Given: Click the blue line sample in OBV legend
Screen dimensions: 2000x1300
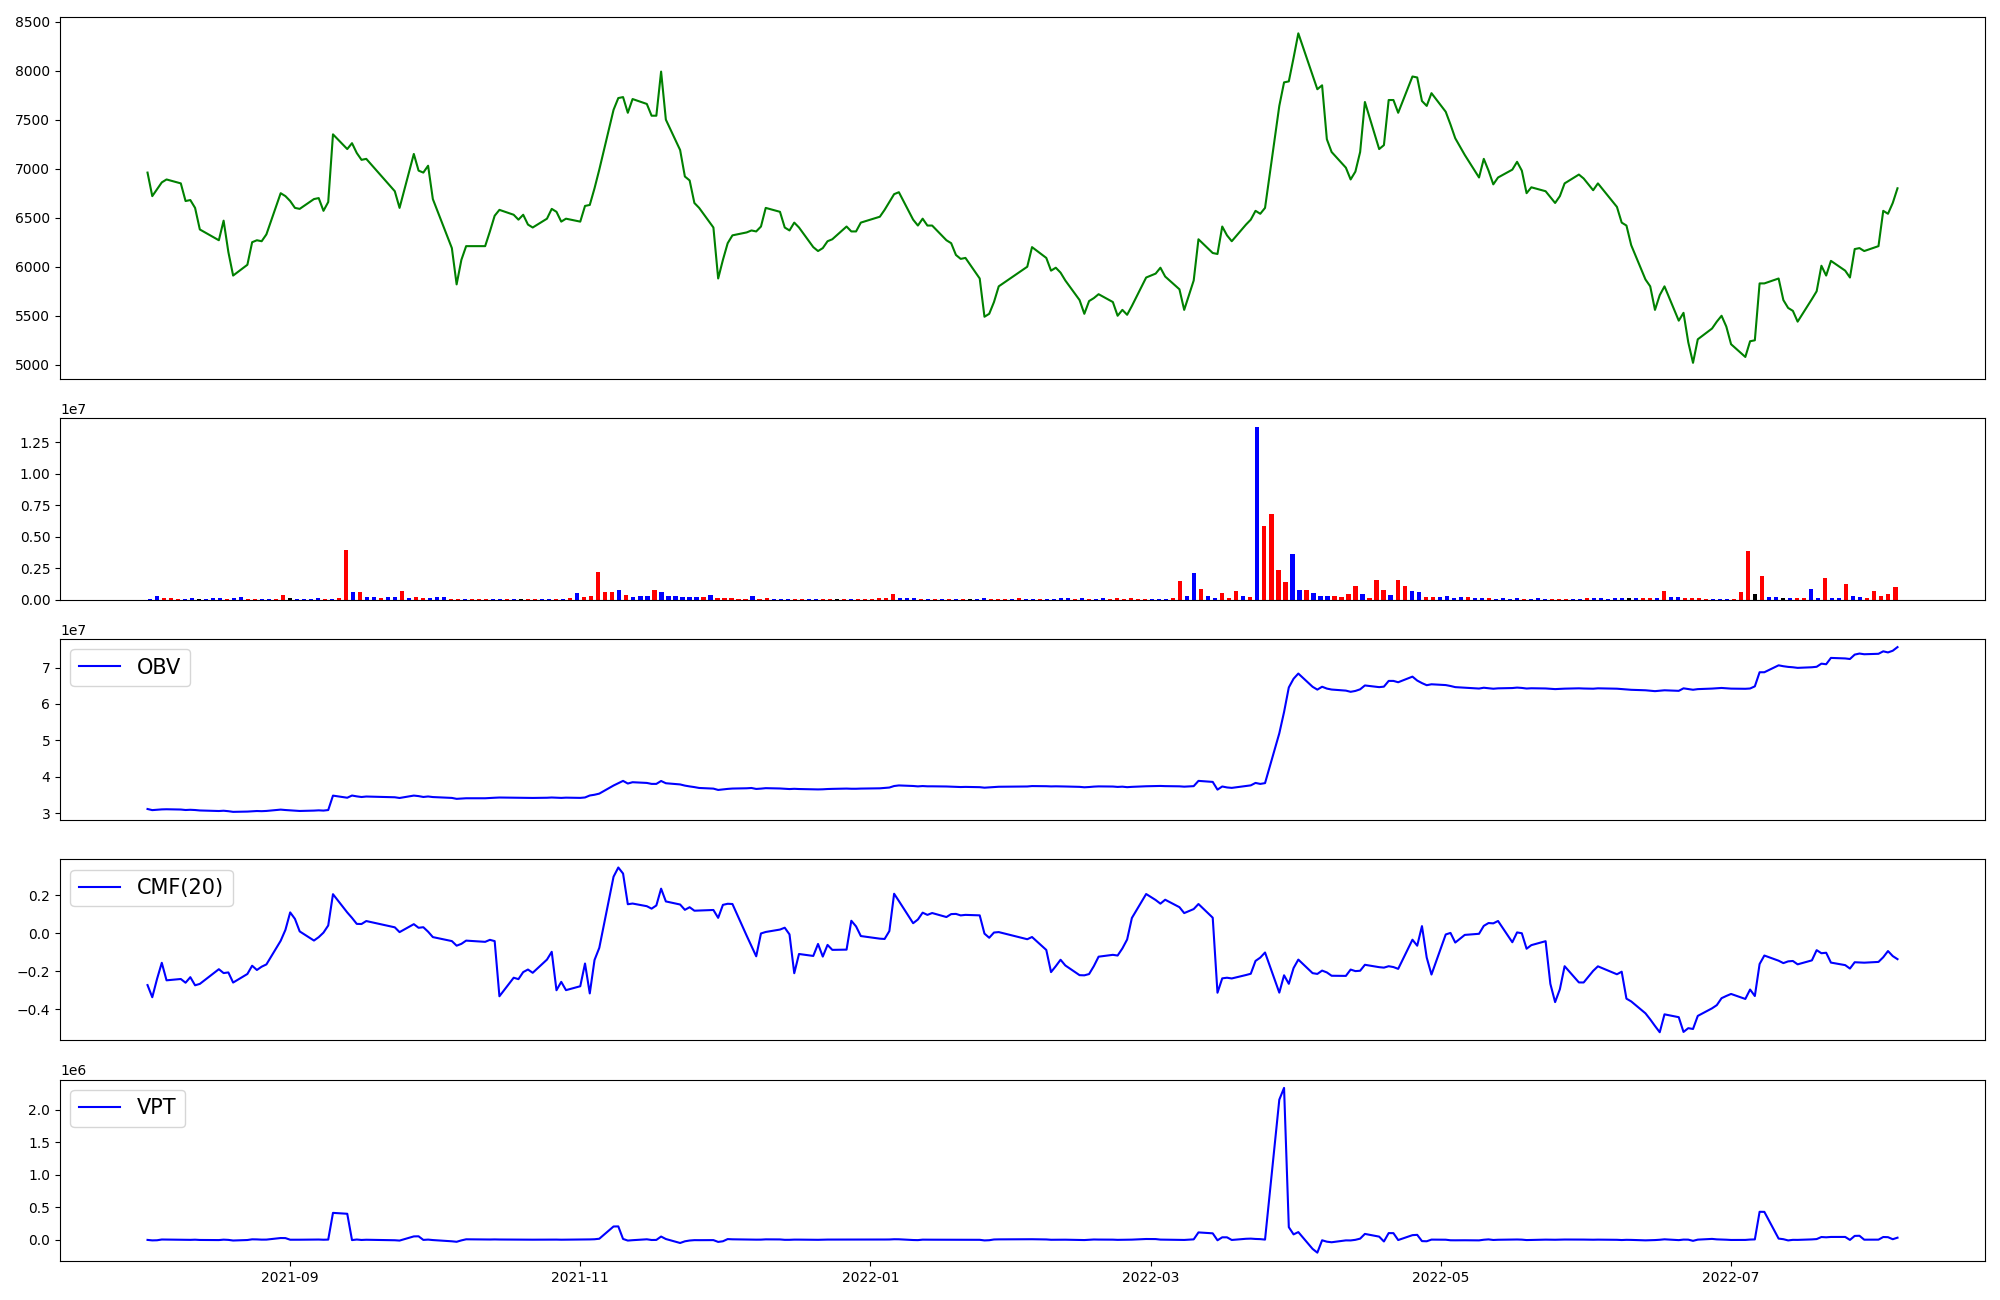Looking at the screenshot, I should [99, 667].
